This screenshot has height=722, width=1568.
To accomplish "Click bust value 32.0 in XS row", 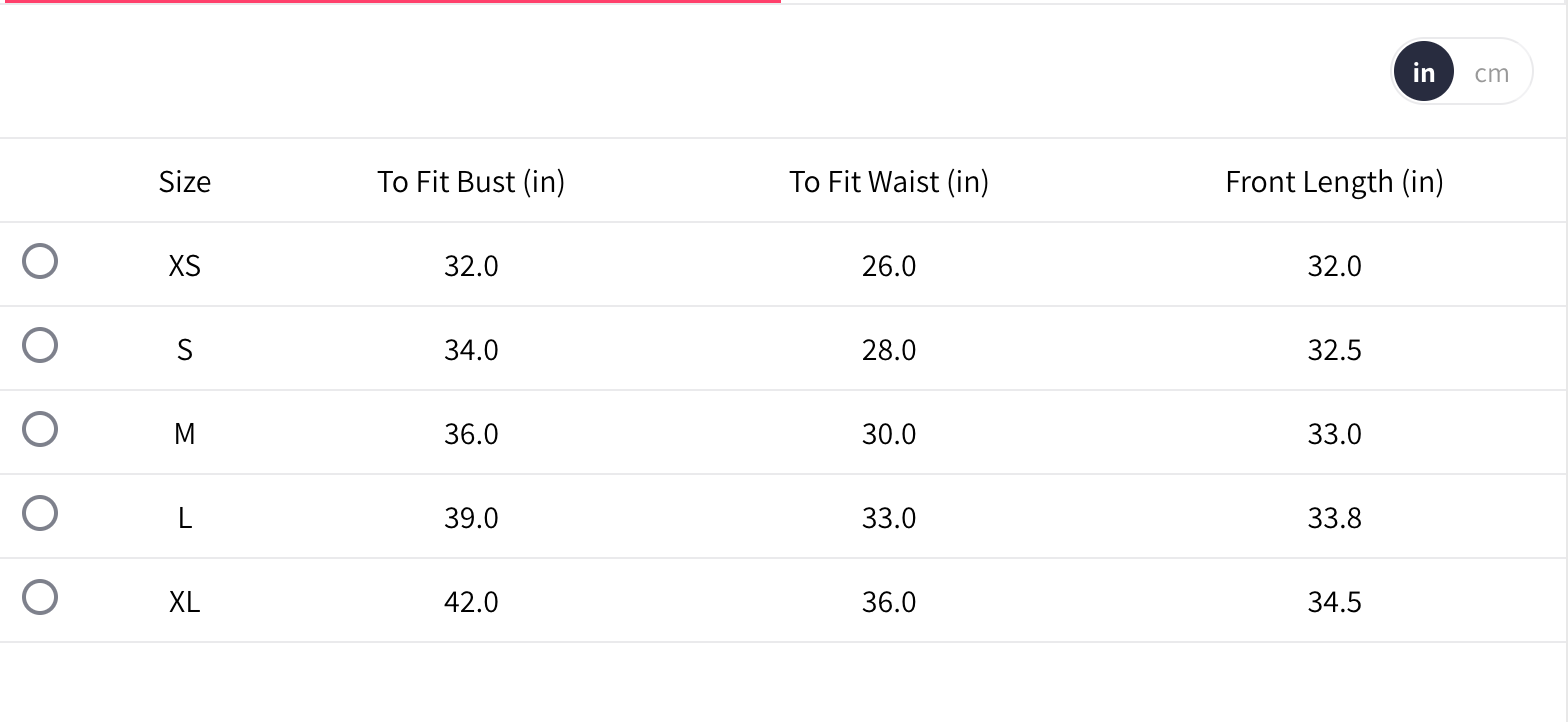I will coord(471,266).
